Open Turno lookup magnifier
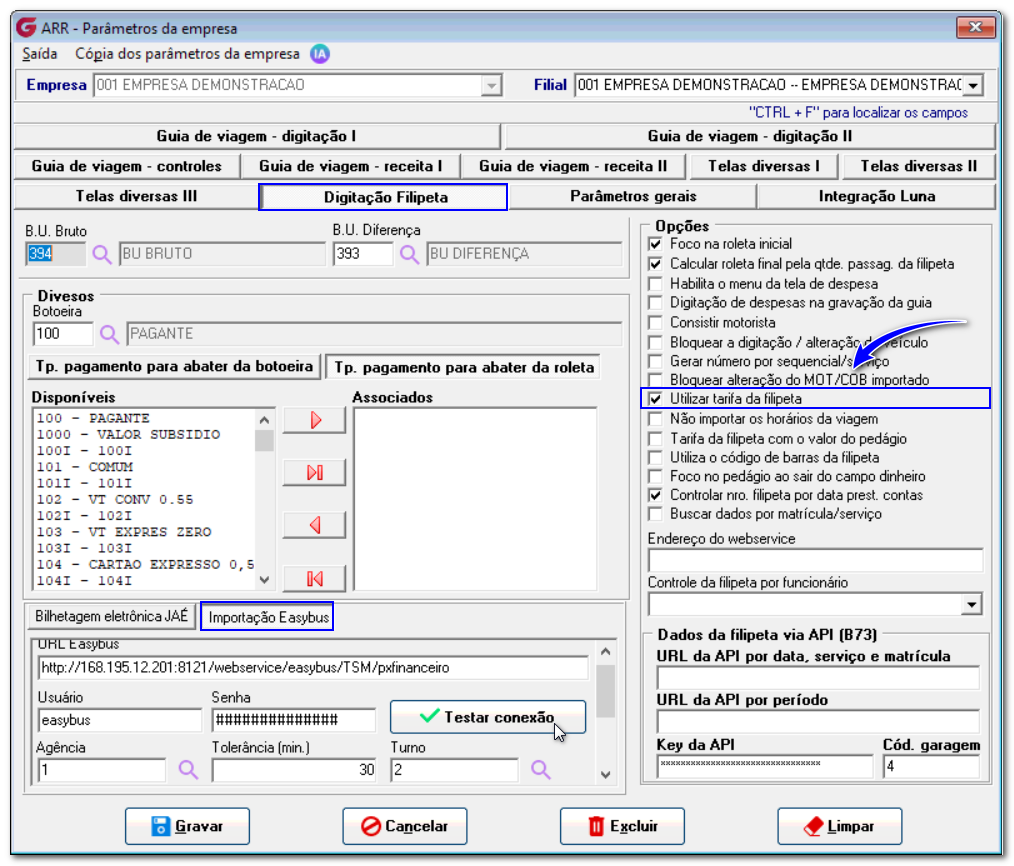The height and width of the screenshot is (866, 1014). pos(541,770)
